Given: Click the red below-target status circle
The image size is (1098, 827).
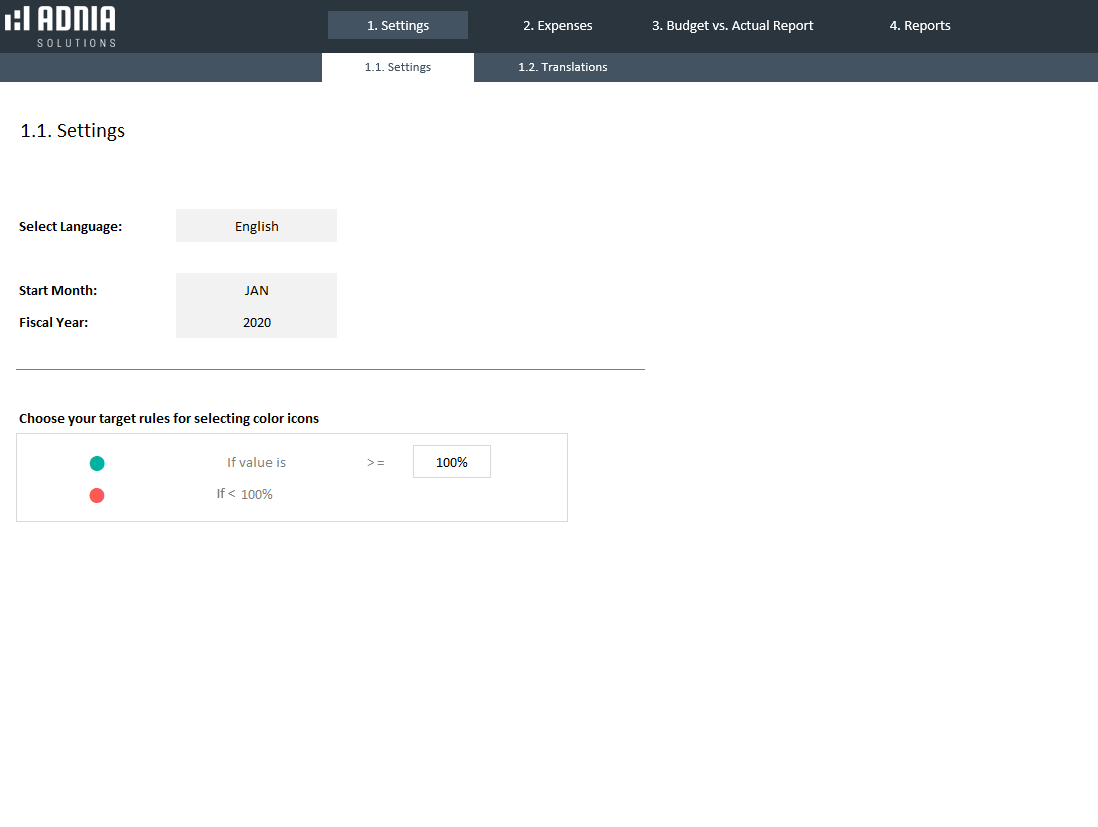Looking at the screenshot, I should pyautogui.click(x=97, y=495).
